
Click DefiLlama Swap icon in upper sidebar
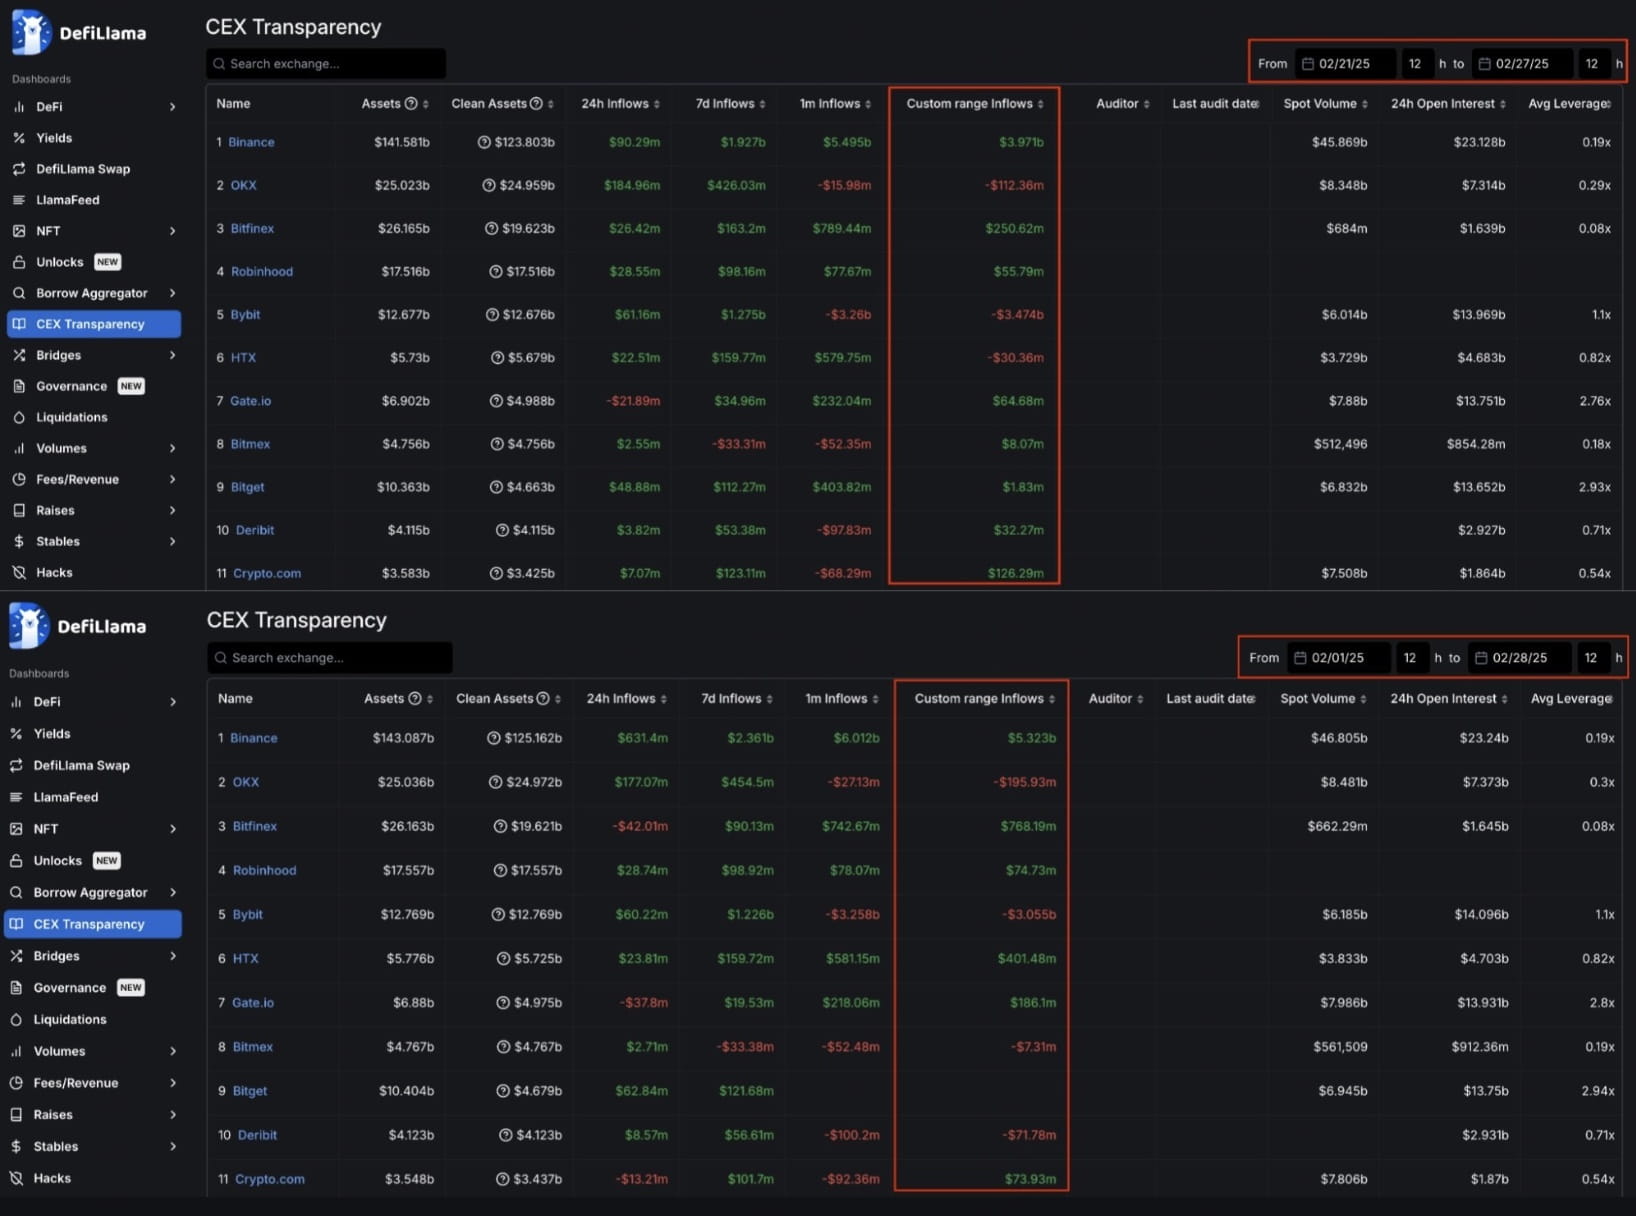pyautogui.click(x=19, y=169)
